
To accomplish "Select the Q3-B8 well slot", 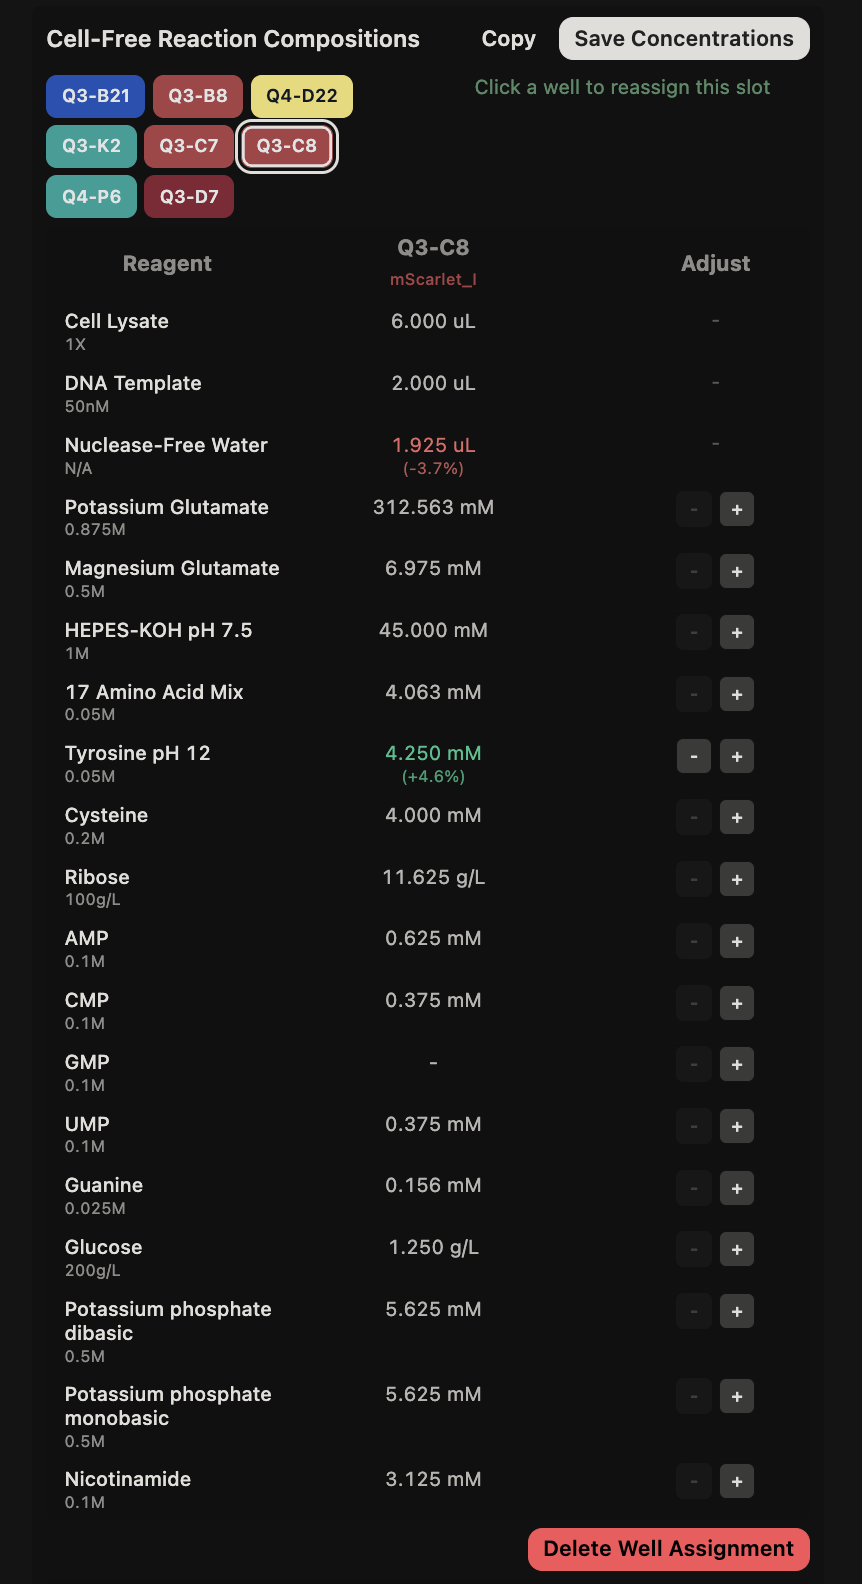I will (198, 96).
